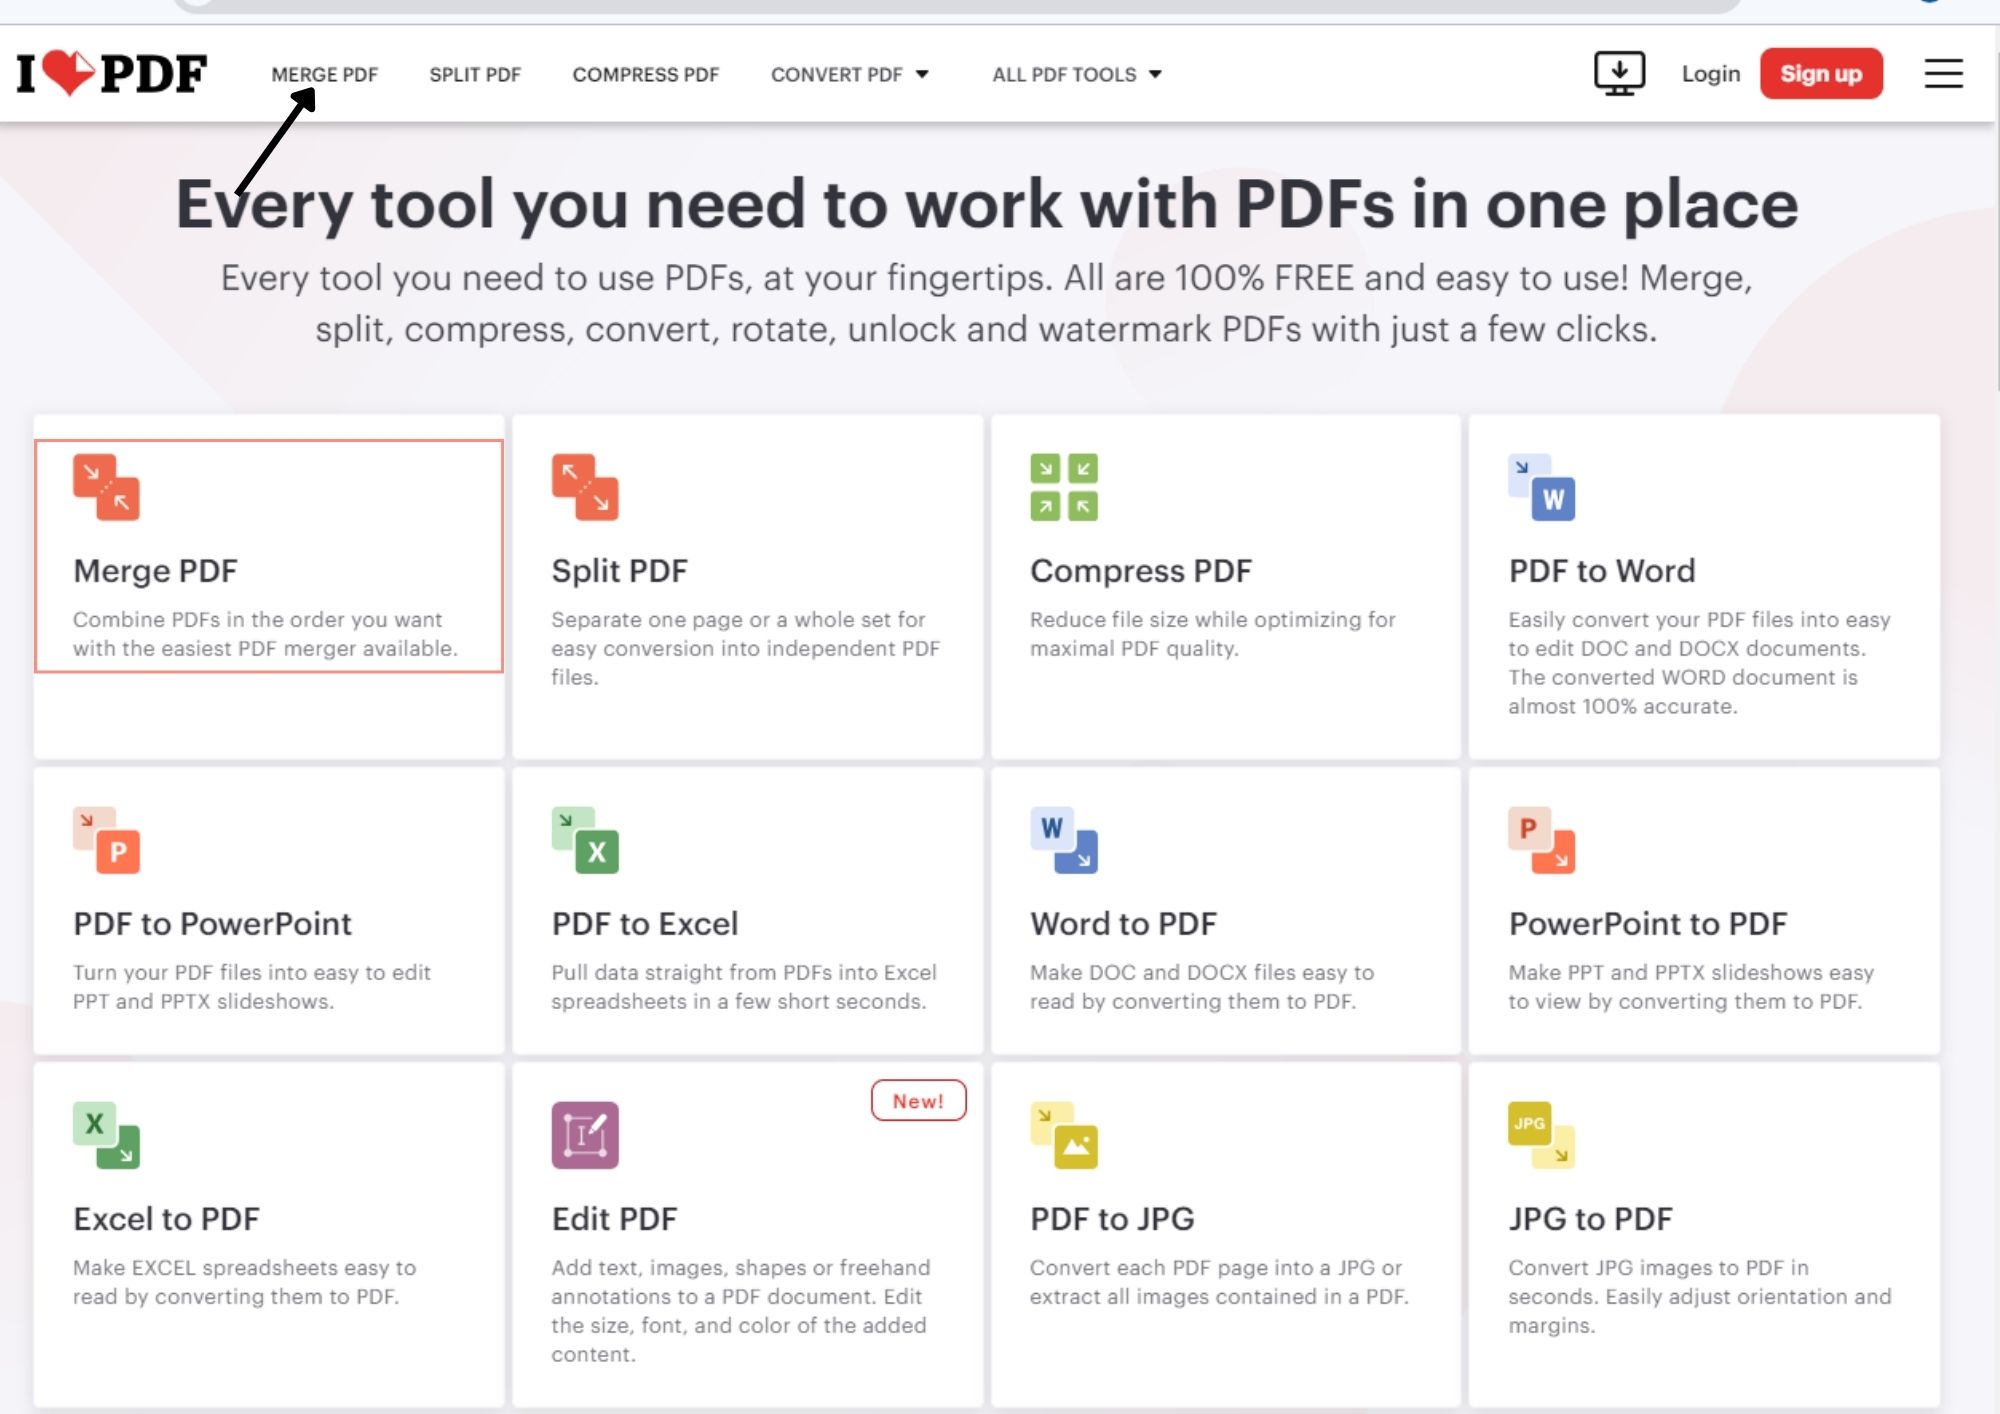The image size is (2000, 1414).
Task: Click the green Compress PDF icon
Action: point(1064,488)
